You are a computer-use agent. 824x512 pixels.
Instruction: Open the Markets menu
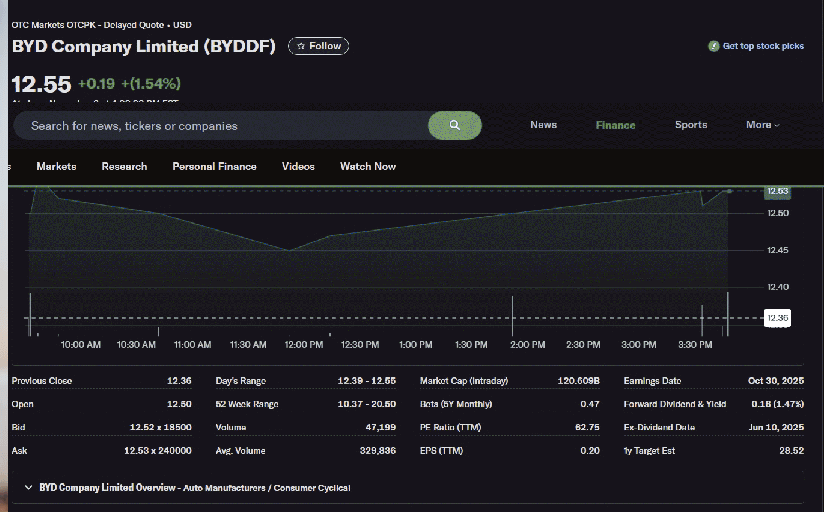pyautogui.click(x=56, y=166)
